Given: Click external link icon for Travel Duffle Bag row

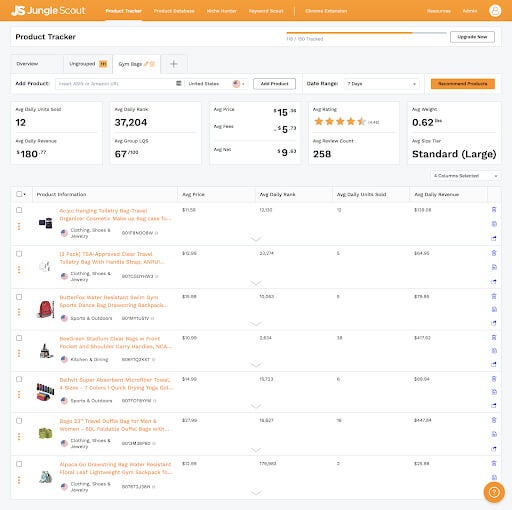Looking at the screenshot, I should pos(494,449).
